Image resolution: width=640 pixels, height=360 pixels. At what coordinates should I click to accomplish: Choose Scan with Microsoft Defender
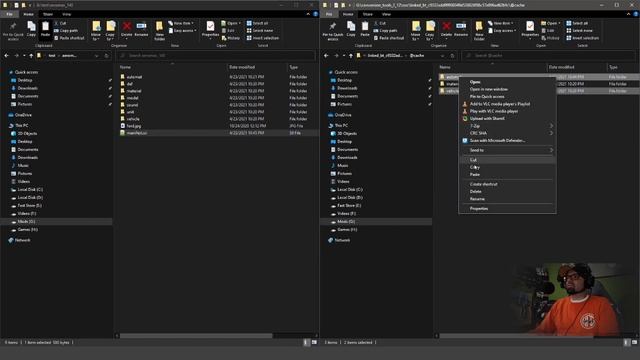click(x=507, y=141)
